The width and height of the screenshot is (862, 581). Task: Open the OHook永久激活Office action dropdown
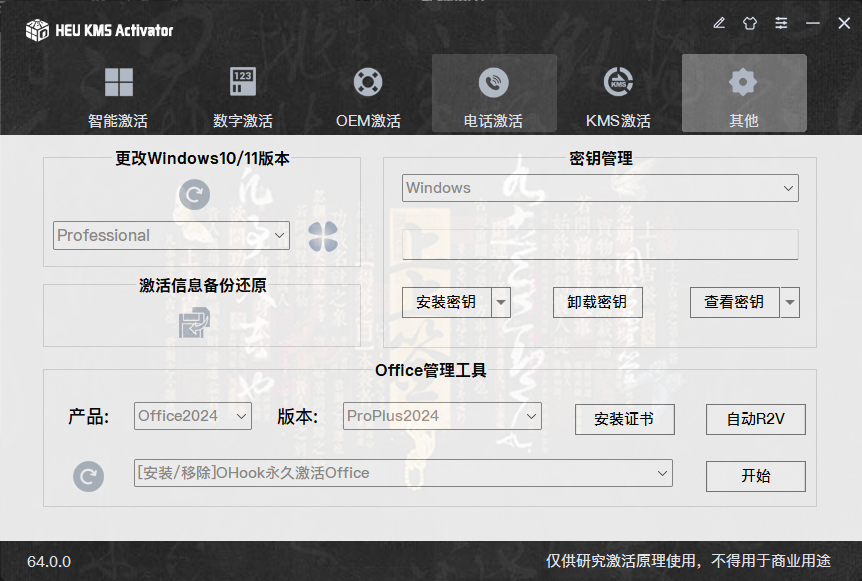coord(403,473)
